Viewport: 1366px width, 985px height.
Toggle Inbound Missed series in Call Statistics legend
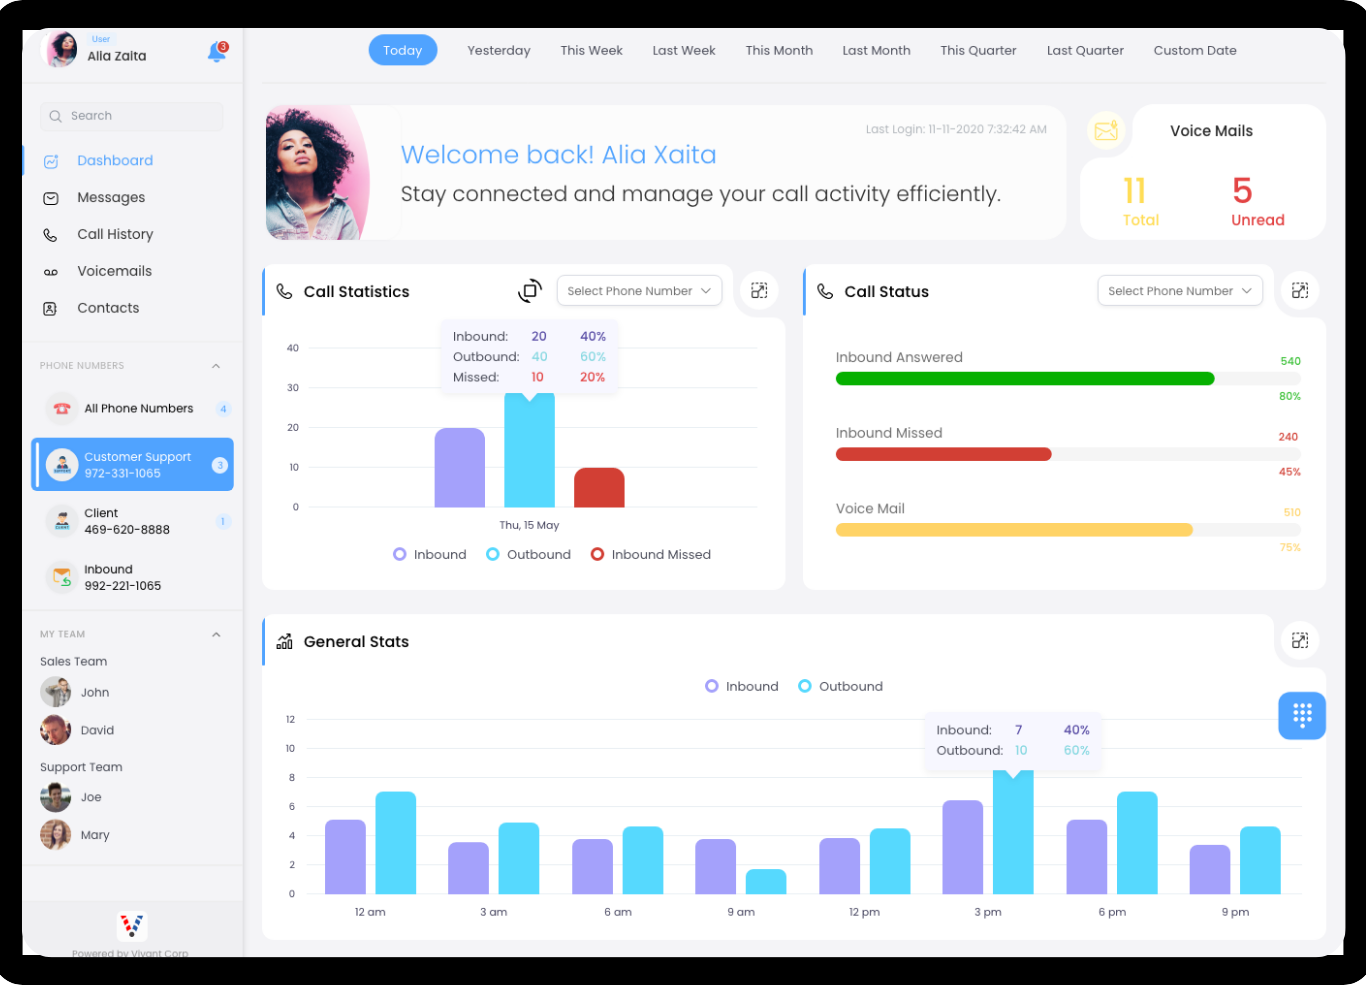tap(651, 555)
